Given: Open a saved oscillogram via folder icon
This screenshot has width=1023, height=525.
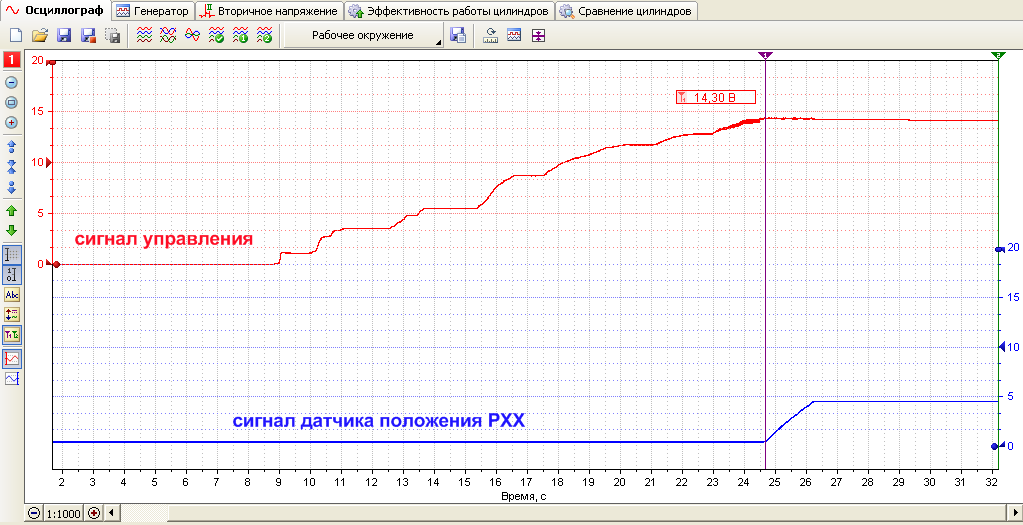Looking at the screenshot, I should 40,36.
